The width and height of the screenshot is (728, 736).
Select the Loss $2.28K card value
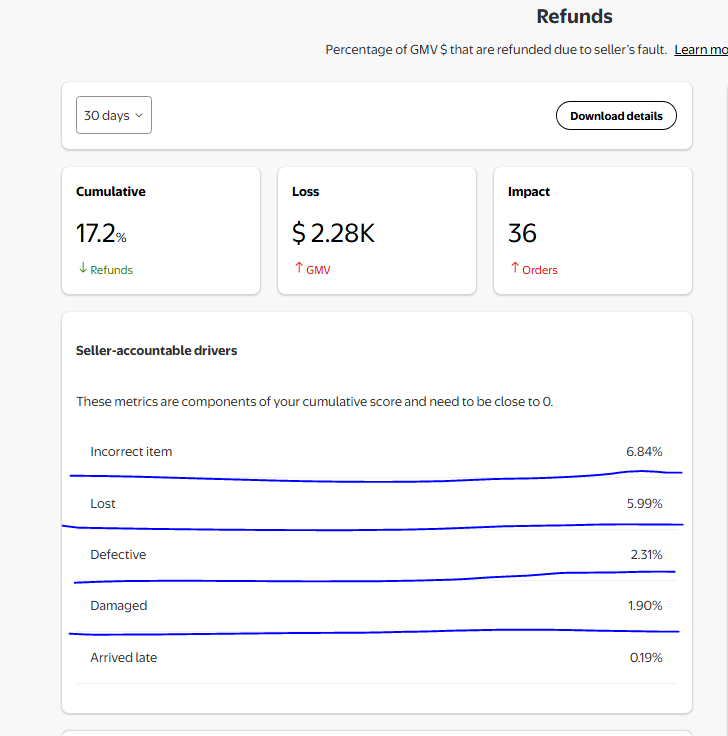click(333, 234)
